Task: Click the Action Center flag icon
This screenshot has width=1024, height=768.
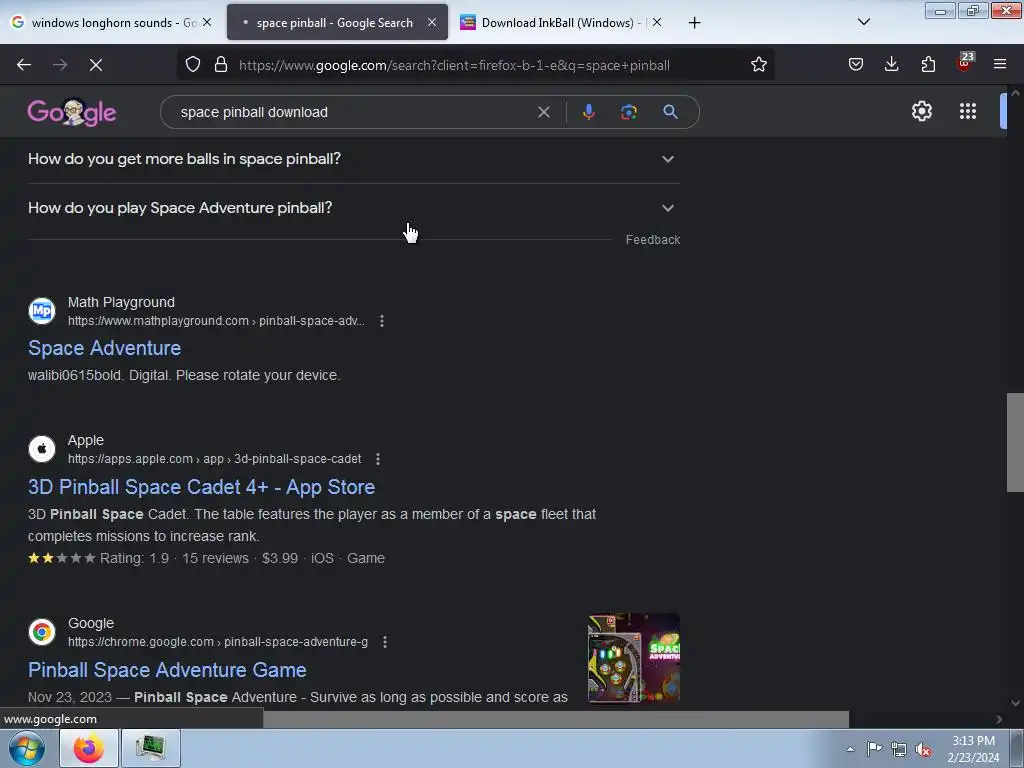Action: click(x=874, y=749)
